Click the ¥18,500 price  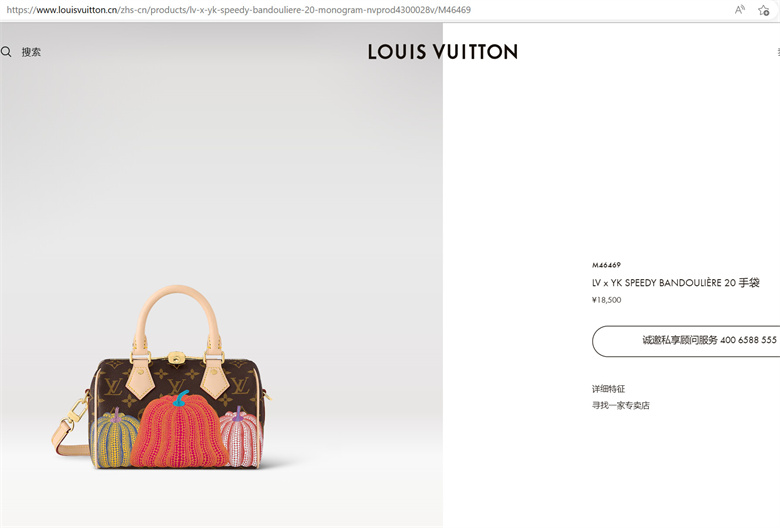(x=606, y=300)
